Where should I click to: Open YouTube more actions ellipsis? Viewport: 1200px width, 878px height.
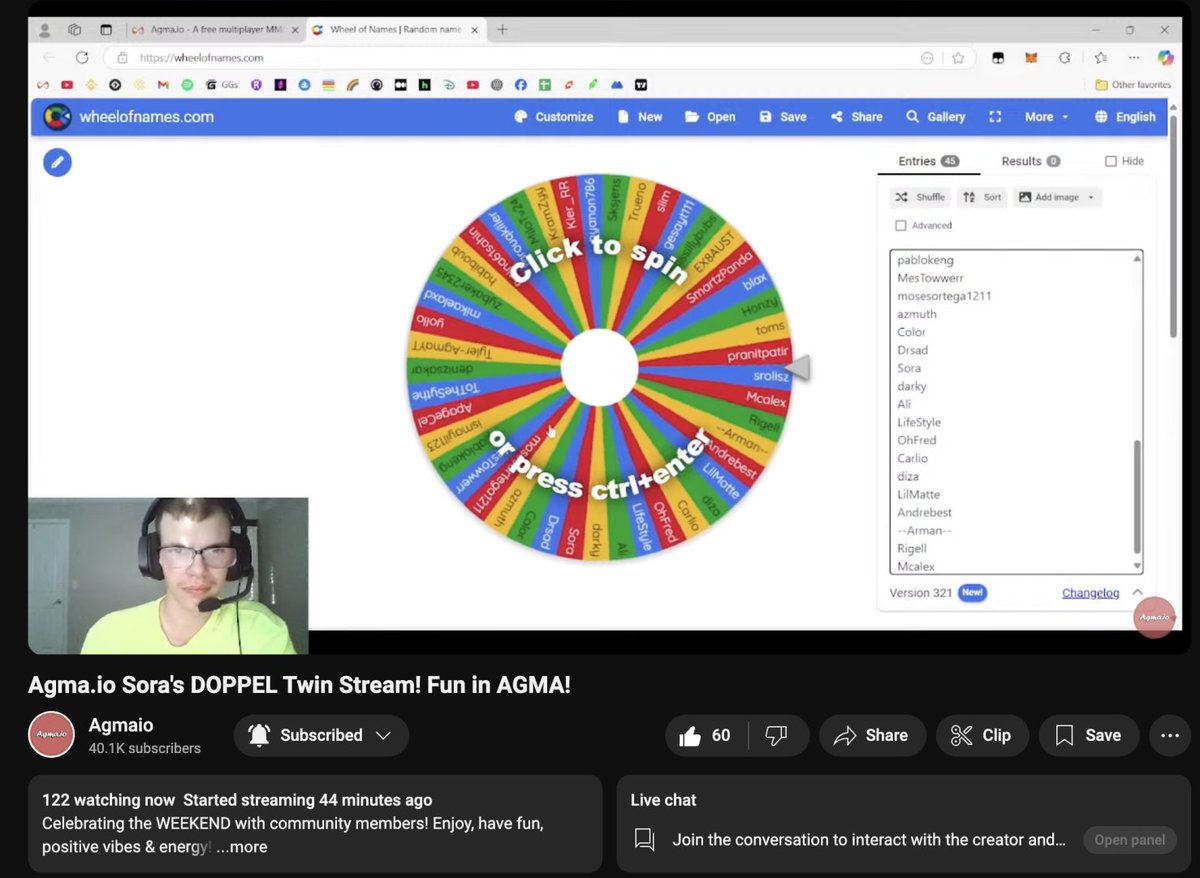click(1170, 735)
